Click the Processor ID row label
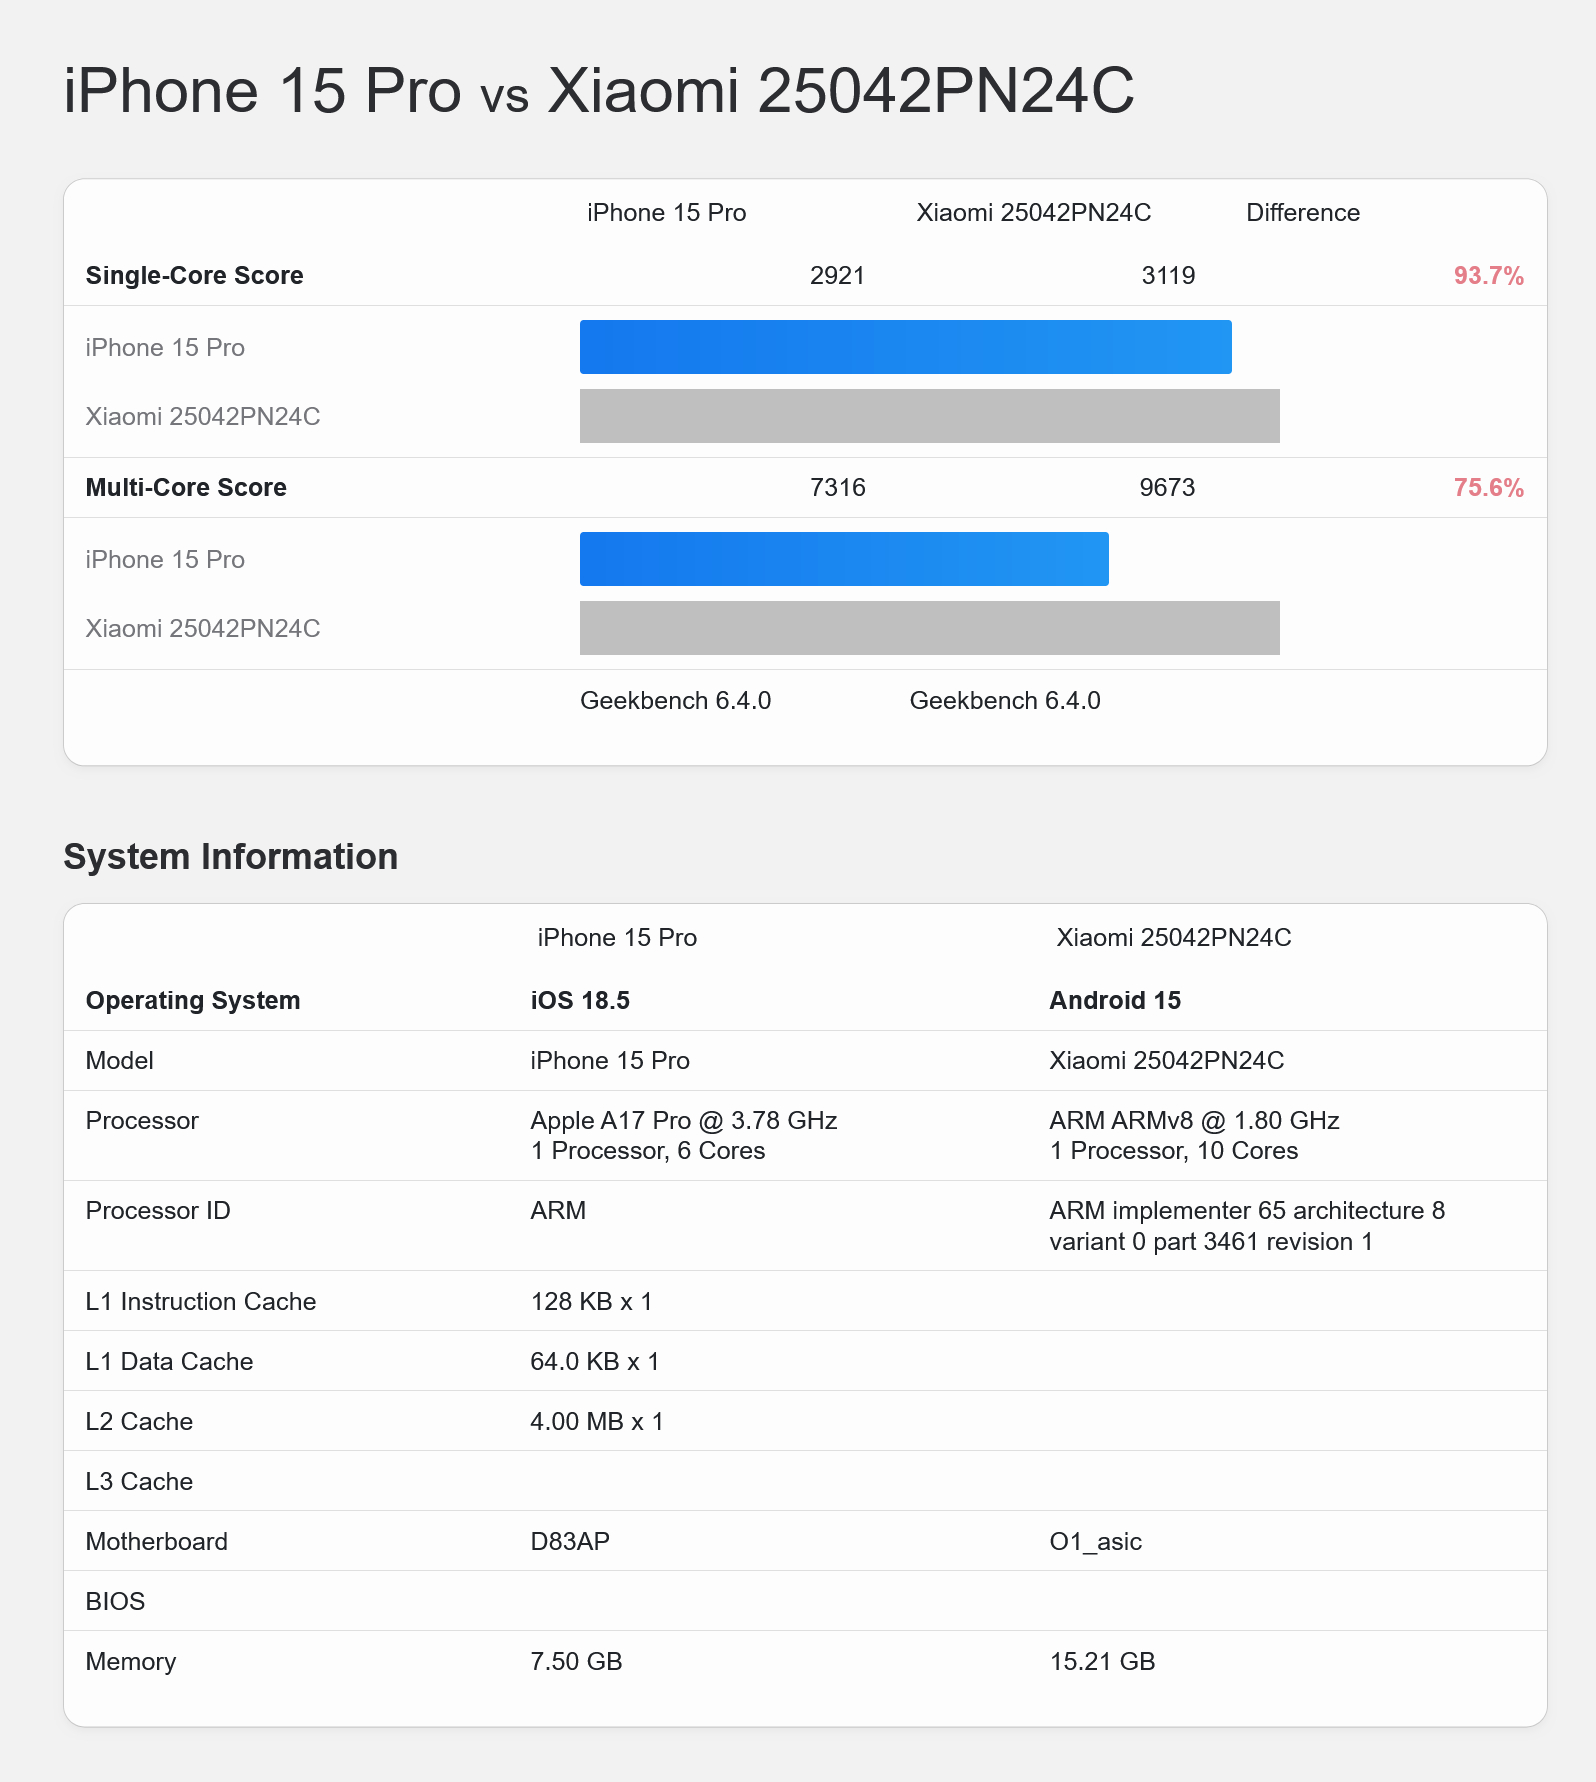Screen dimensions: 1596x1782 [158, 1211]
